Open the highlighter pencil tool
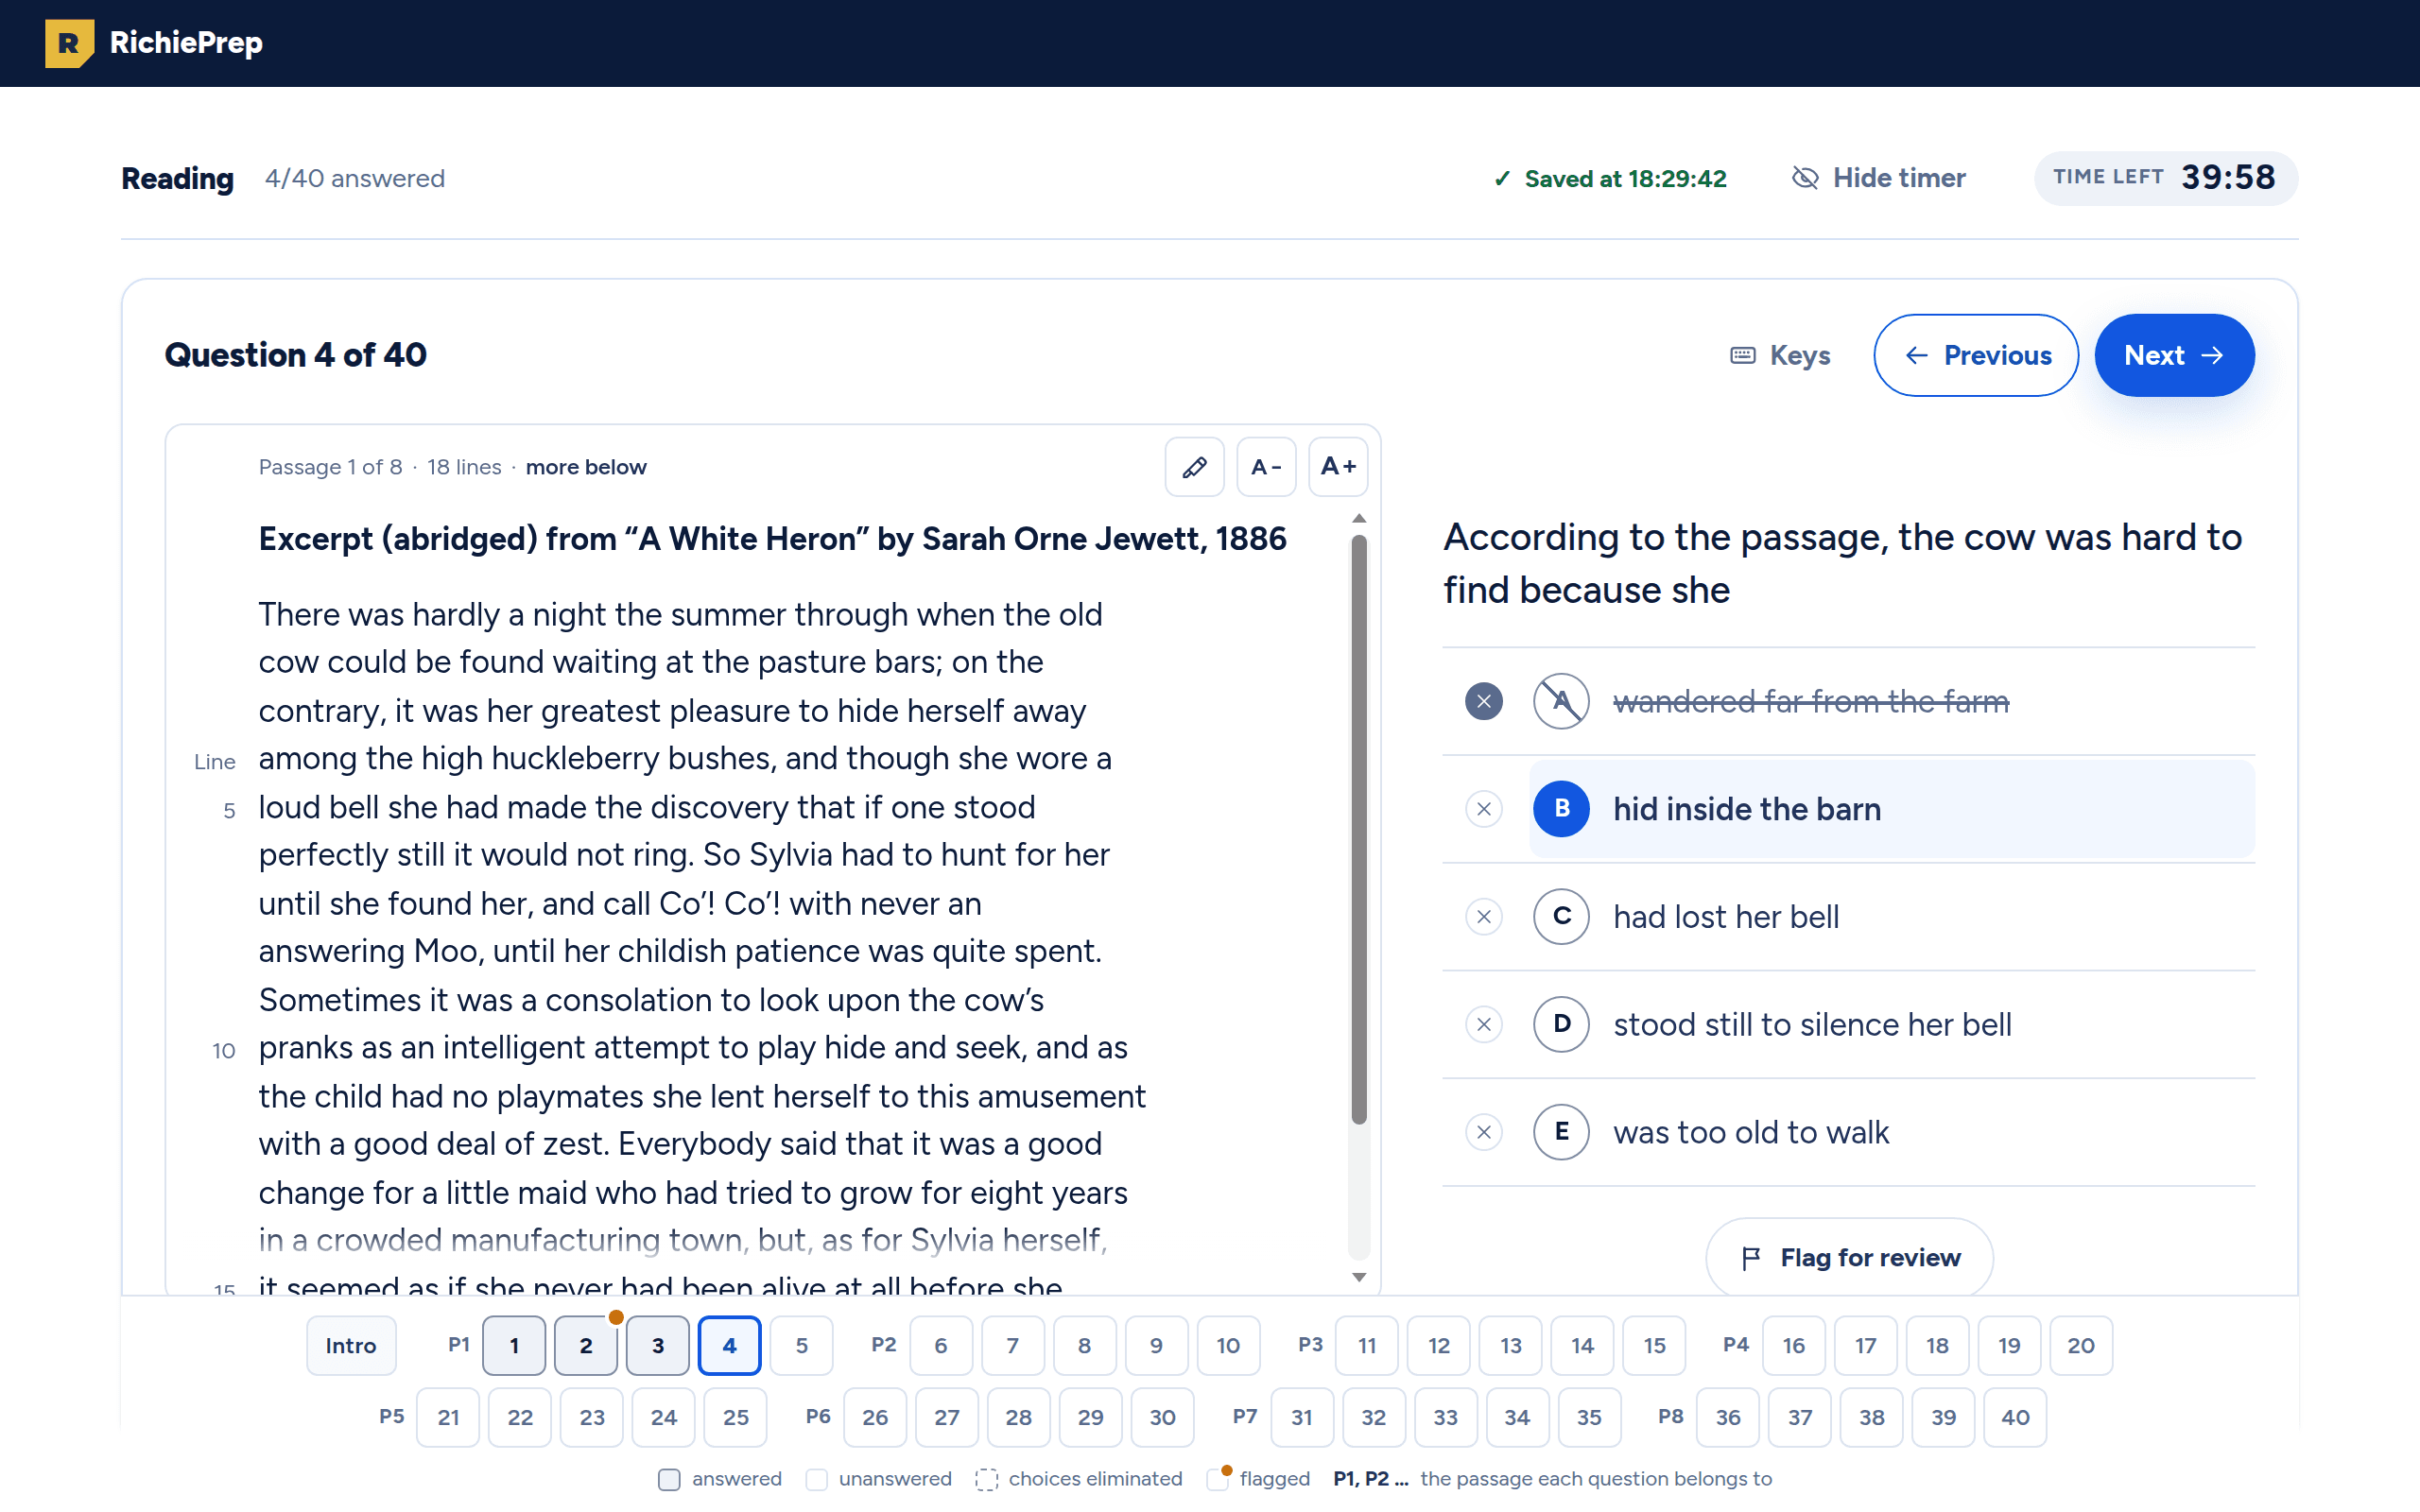 (1194, 467)
